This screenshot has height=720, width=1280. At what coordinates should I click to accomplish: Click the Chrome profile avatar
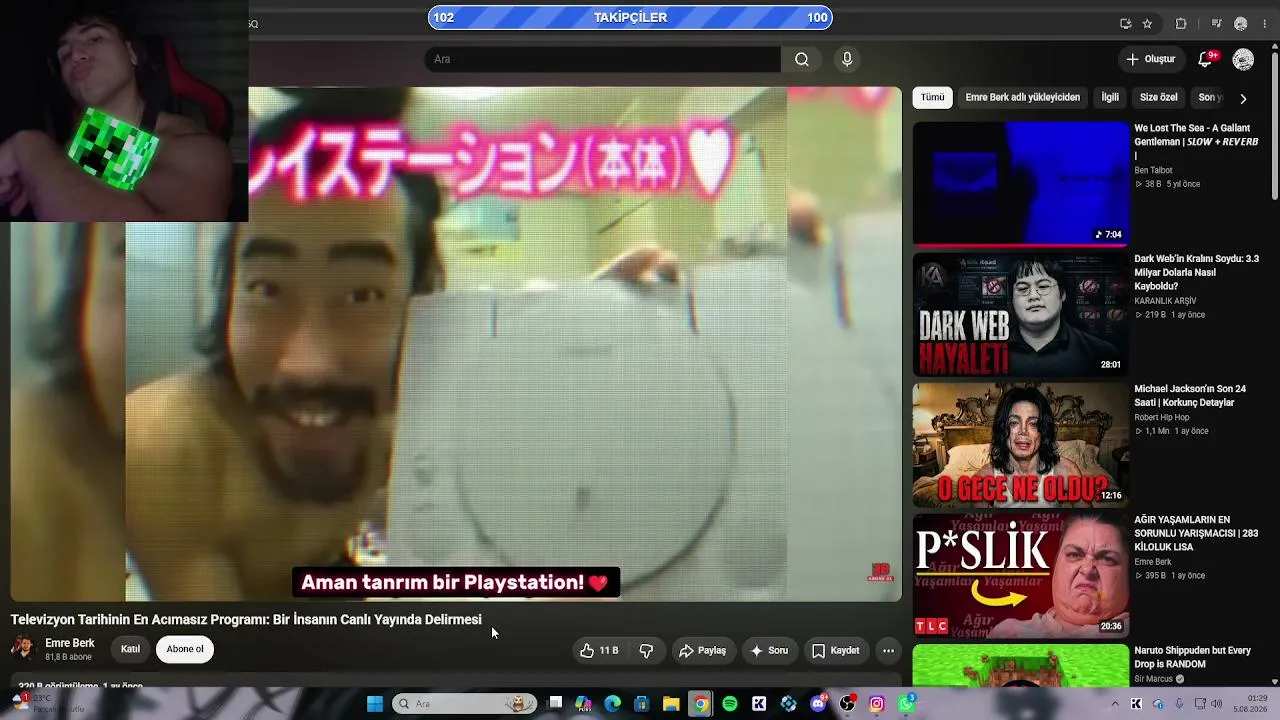click(1241, 24)
